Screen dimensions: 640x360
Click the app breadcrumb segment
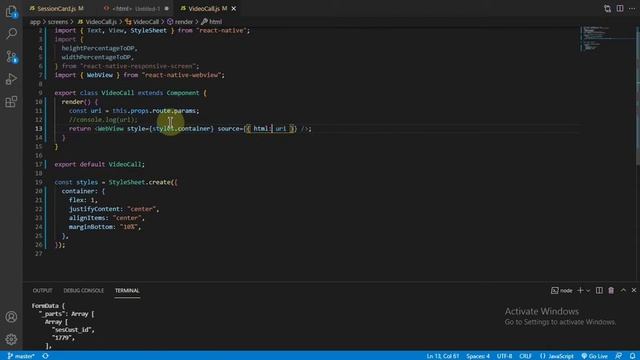click(x=35, y=22)
